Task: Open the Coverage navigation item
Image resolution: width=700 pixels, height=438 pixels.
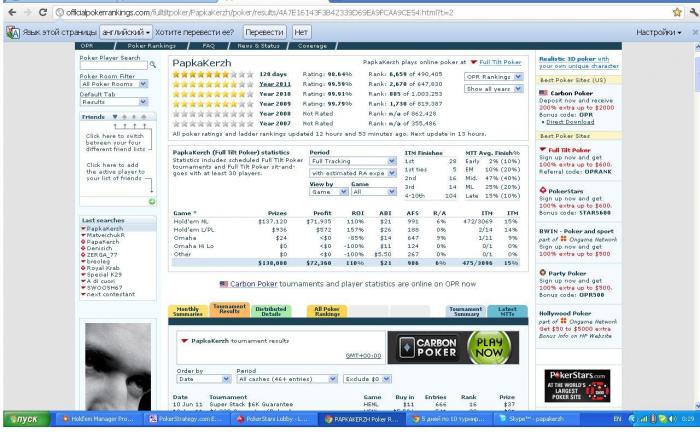Action: pos(312,46)
